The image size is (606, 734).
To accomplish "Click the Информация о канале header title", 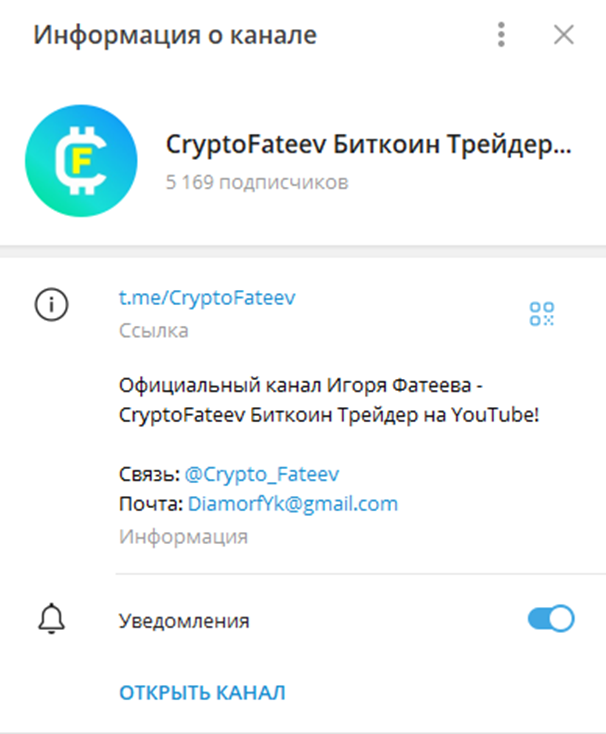I will pyautogui.click(x=175, y=35).
